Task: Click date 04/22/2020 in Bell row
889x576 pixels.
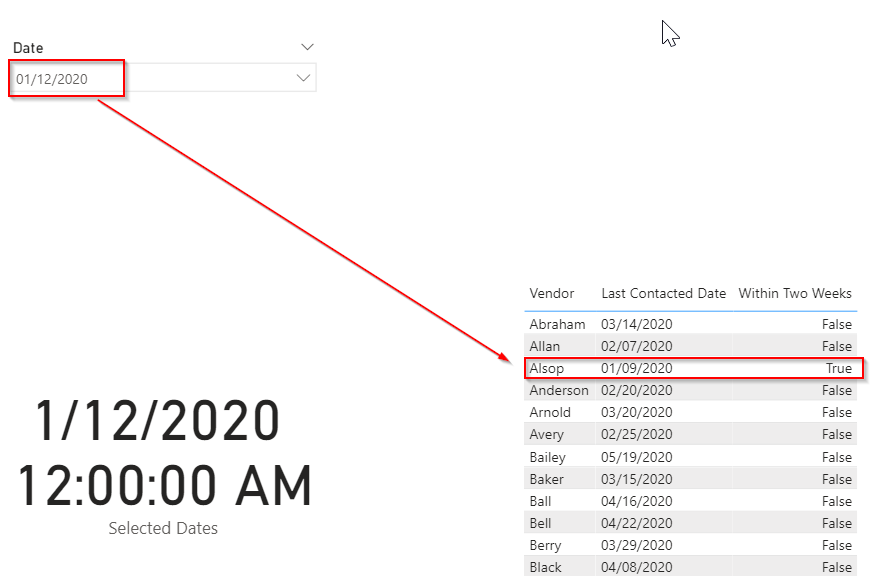Action: pos(637,523)
